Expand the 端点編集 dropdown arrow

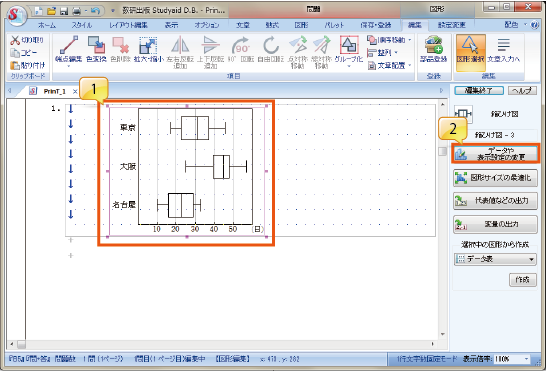coord(68,66)
